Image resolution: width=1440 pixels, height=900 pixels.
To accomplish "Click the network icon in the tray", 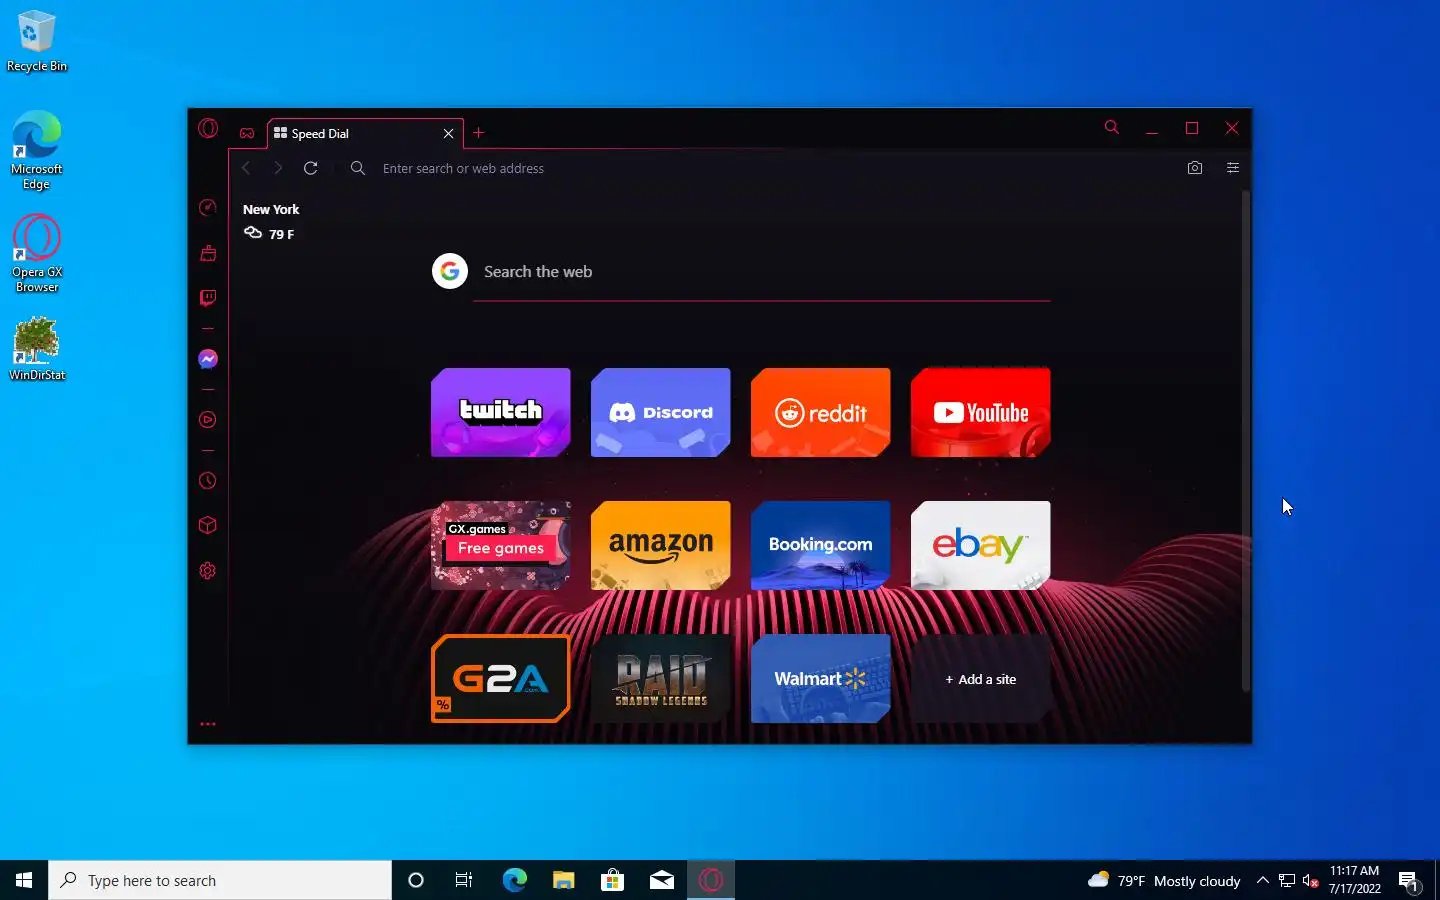I will [x=1287, y=880].
